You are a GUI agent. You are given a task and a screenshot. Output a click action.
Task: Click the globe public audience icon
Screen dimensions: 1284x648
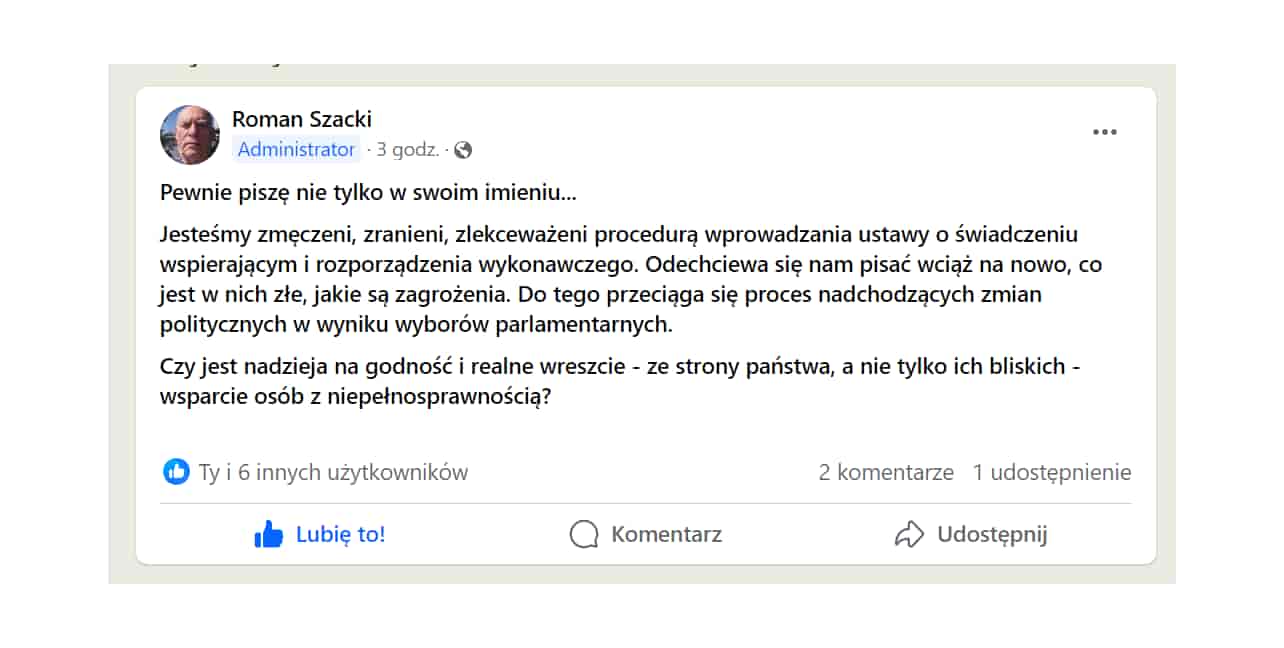pos(462,150)
